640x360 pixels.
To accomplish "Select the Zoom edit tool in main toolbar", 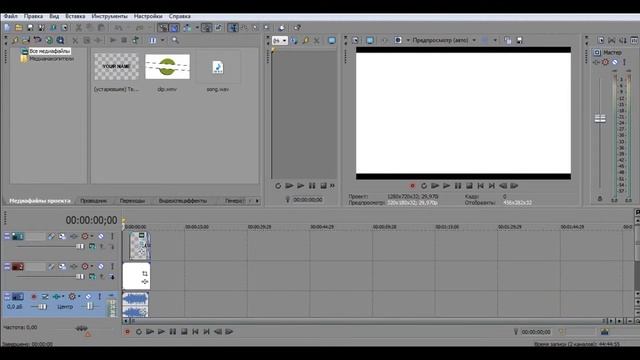I will pos(267,28).
